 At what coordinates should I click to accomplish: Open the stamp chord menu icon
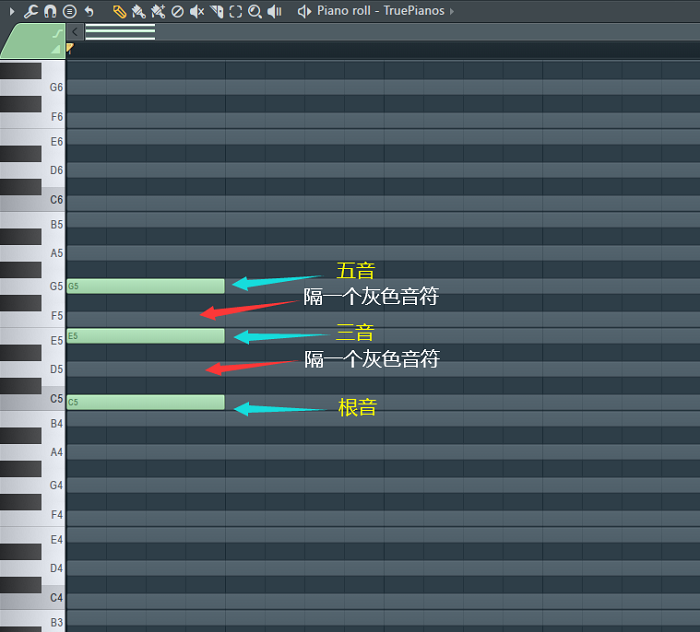(70, 11)
